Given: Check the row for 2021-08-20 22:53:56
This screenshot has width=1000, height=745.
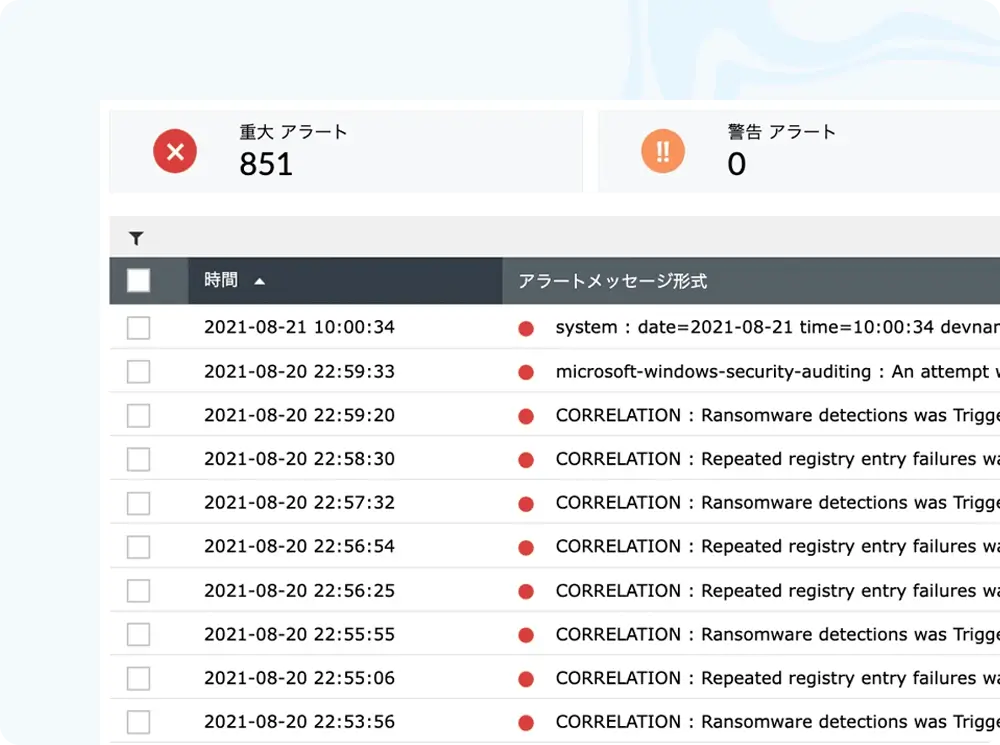Looking at the screenshot, I should coord(138,722).
